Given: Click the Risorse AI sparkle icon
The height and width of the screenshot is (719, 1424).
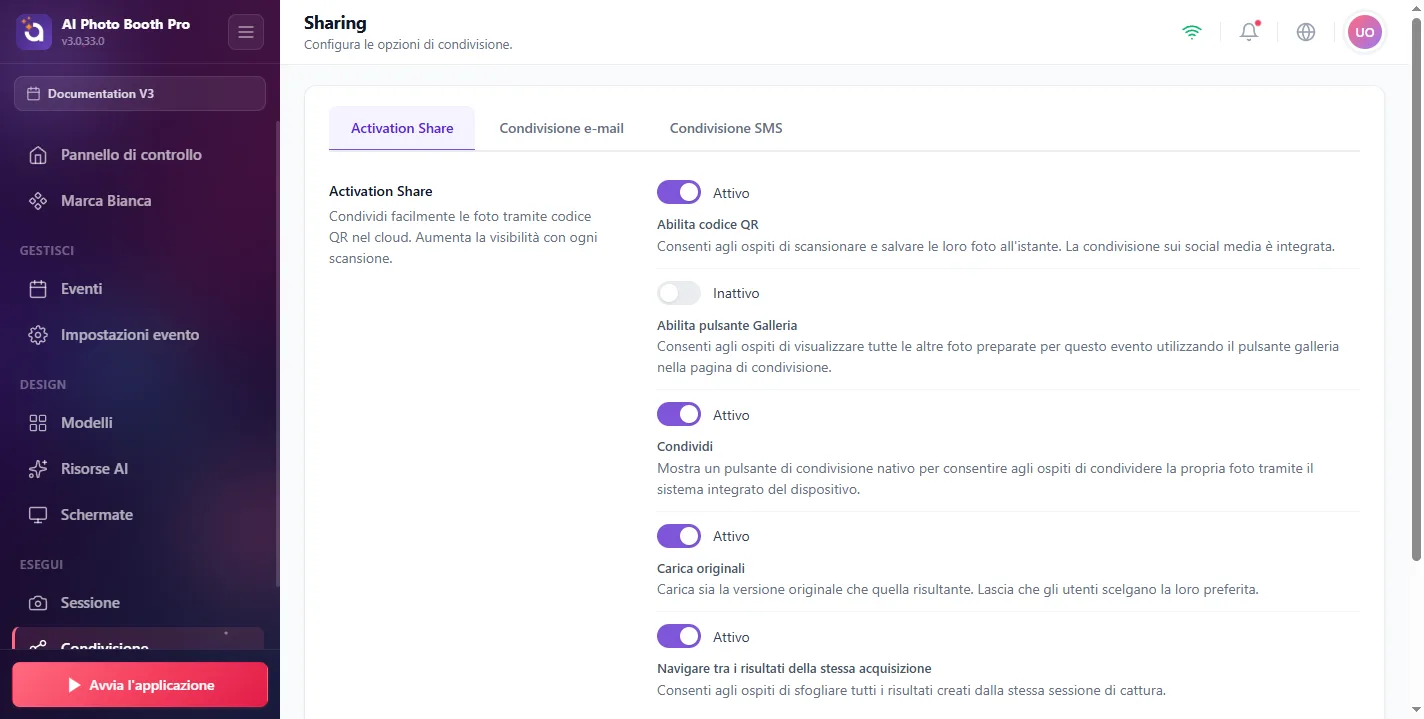Looking at the screenshot, I should click(x=38, y=469).
